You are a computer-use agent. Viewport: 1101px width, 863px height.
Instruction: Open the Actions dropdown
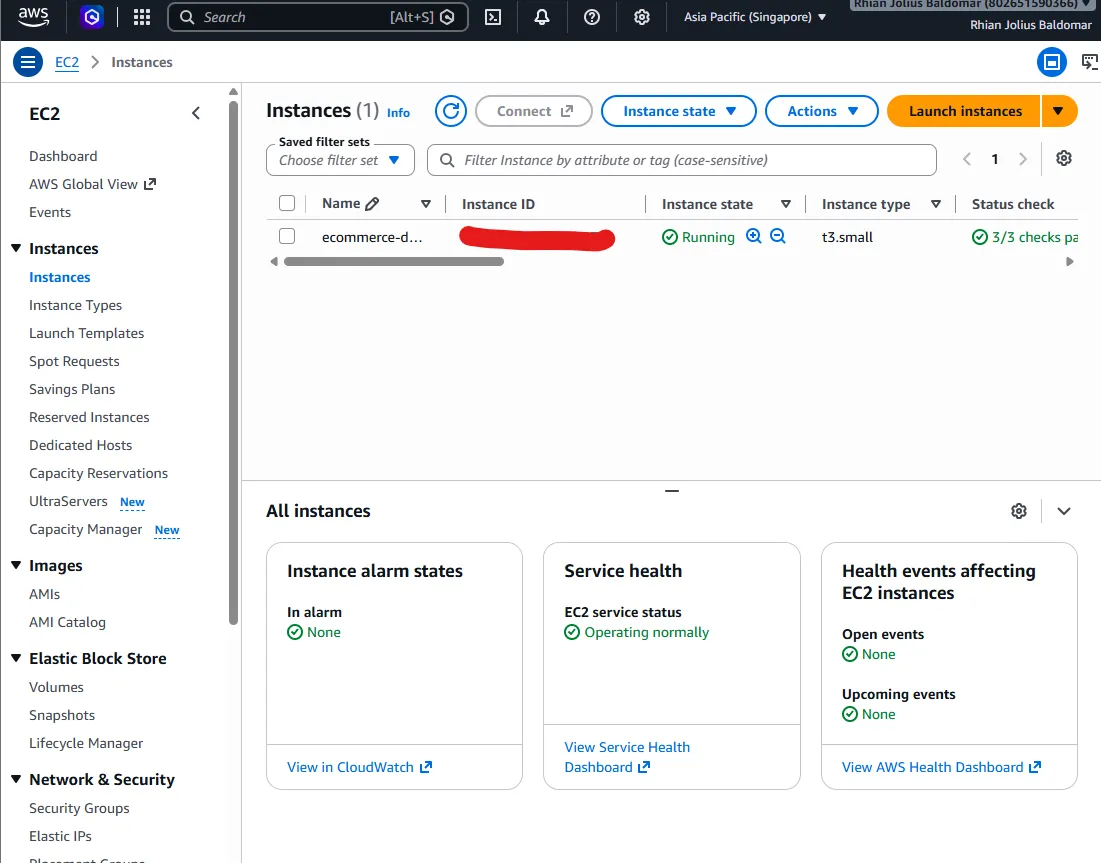pyautogui.click(x=822, y=111)
